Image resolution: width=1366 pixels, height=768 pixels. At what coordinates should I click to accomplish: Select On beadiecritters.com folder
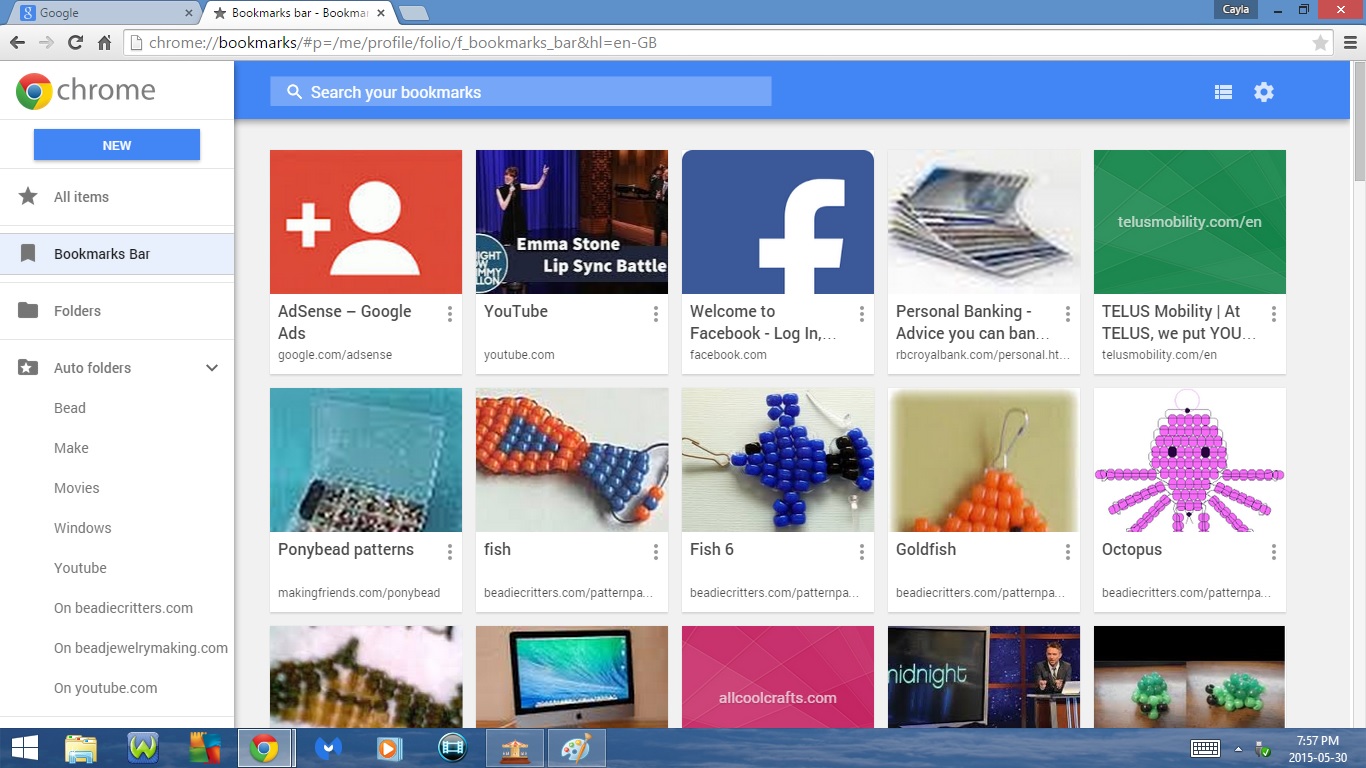(123, 608)
